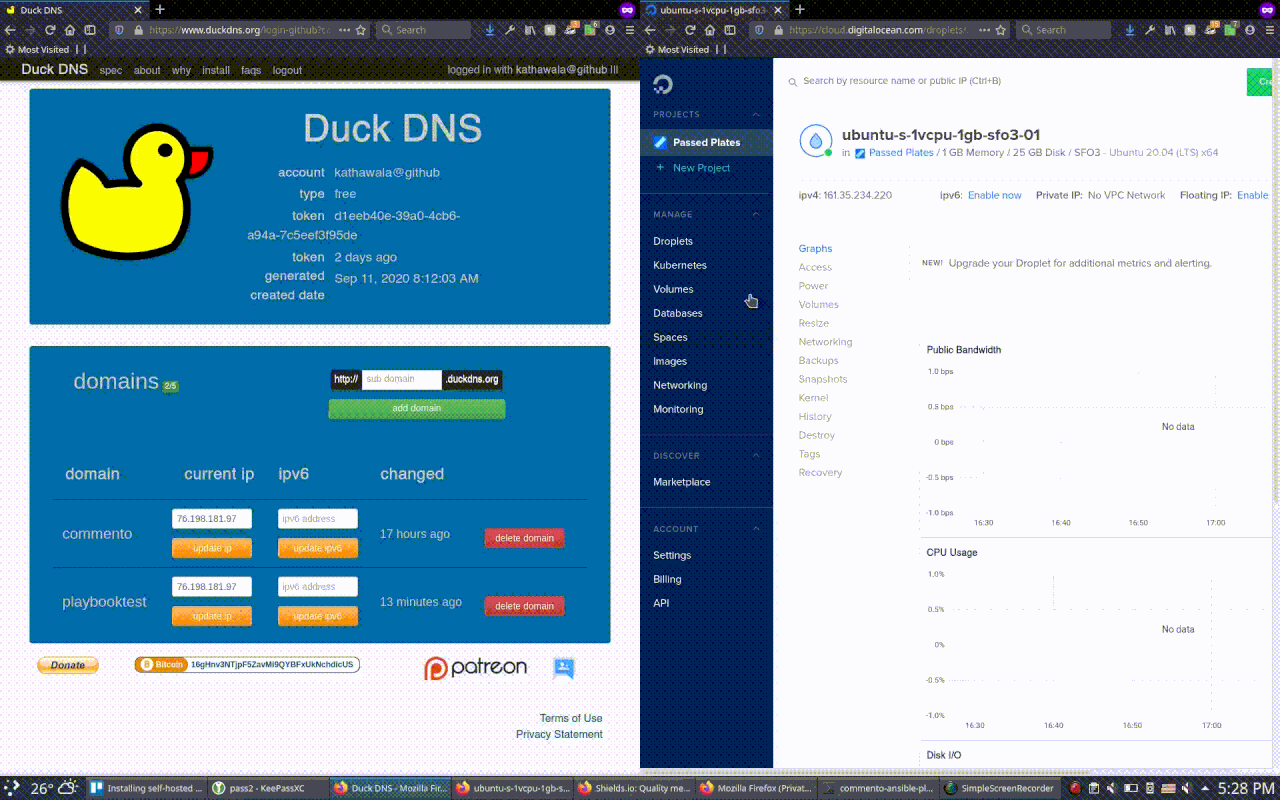Open Firefox account icon in DigitalOcean window
The image size is (1280, 800).
pos(1249,30)
